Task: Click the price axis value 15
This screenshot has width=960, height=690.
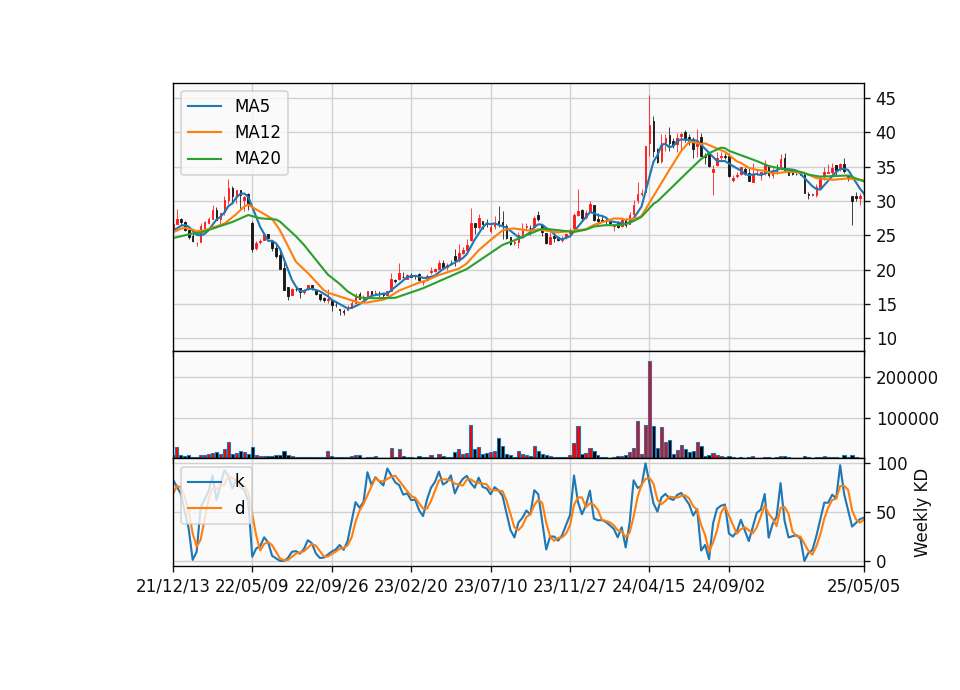Action: 885,305
